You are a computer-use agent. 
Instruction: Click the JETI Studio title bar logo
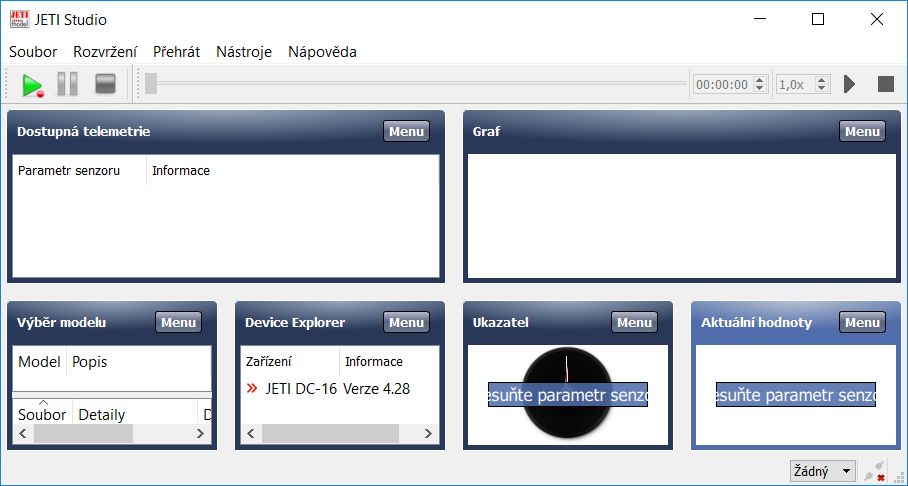(x=19, y=19)
